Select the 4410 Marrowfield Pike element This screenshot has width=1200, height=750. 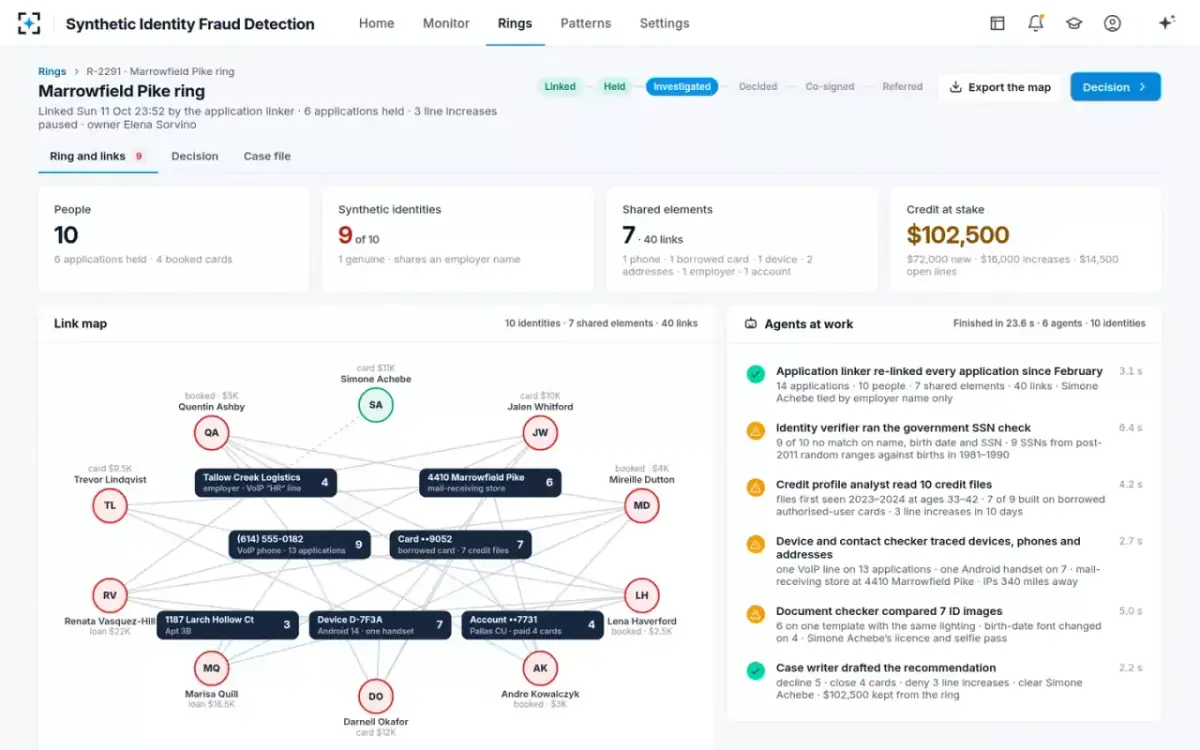(490, 483)
